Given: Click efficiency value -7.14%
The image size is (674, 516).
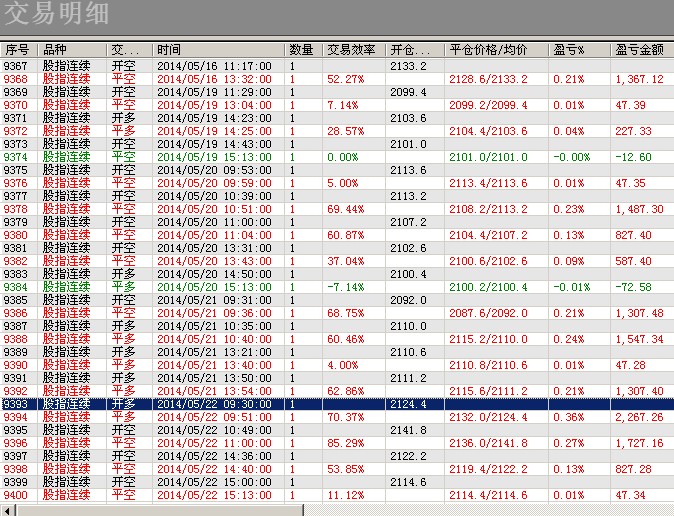Looking at the screenshot, I should tap(346, 287).
